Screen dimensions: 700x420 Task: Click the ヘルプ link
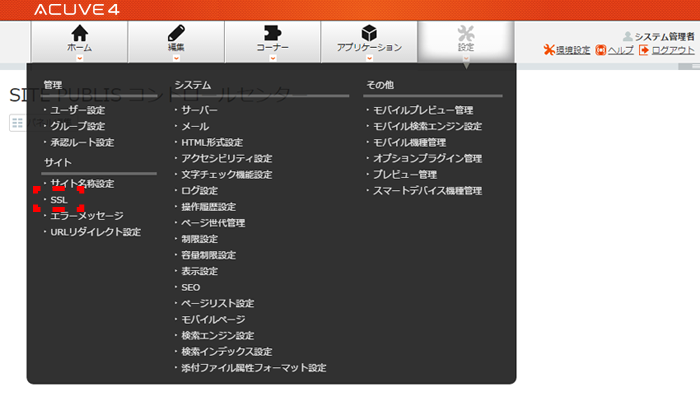tap(621, 50)
